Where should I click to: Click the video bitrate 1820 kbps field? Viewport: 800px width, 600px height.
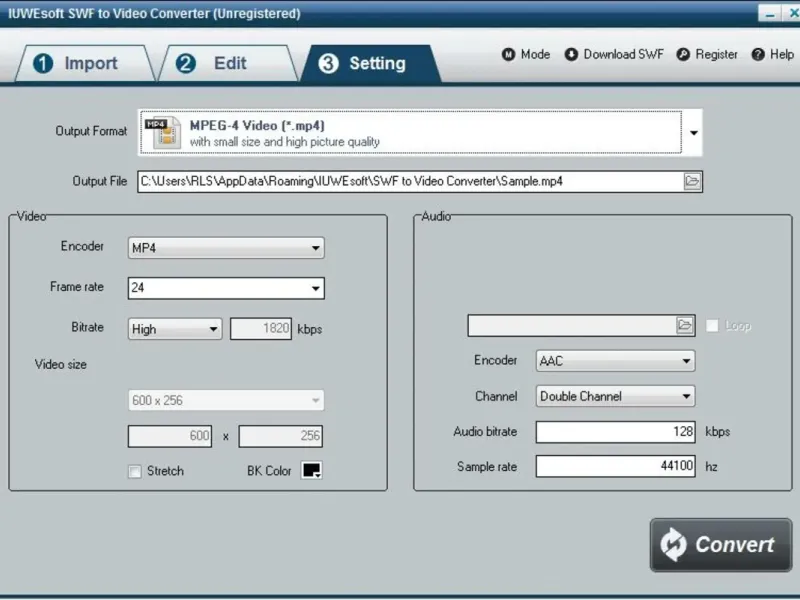tap(261, 329)
